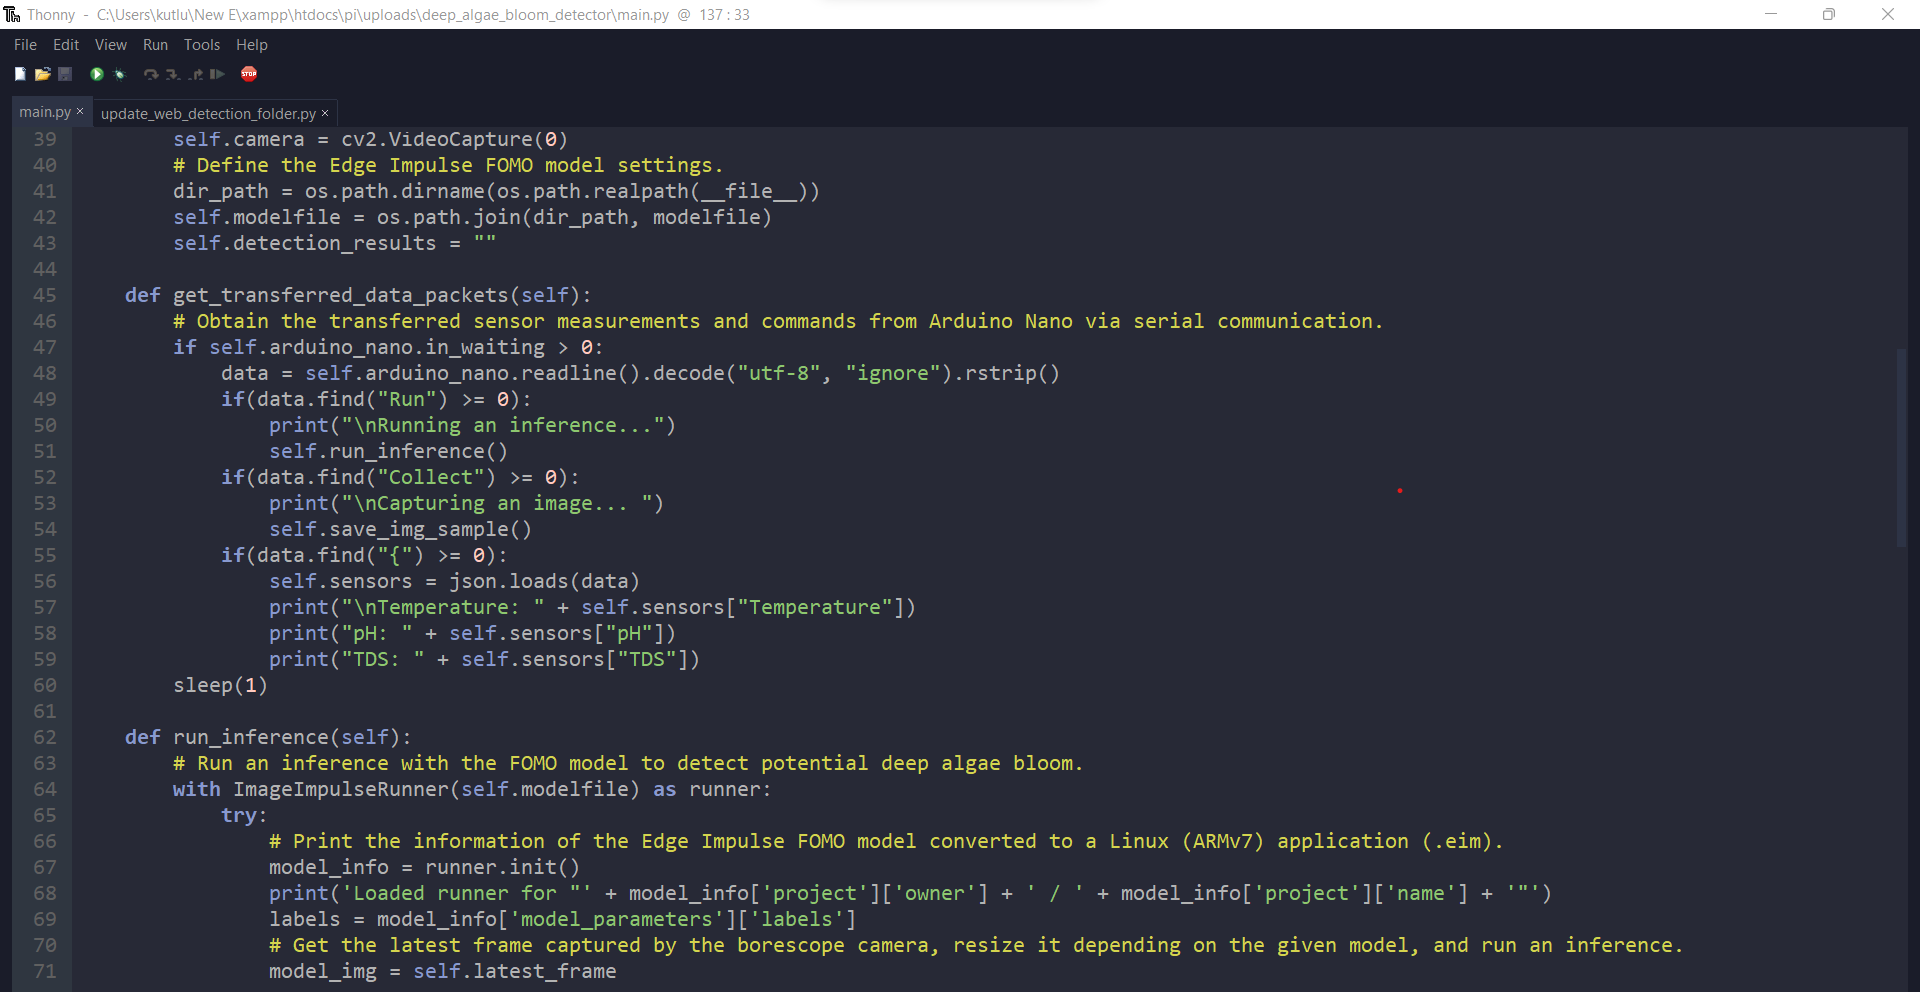This screenshot has width=1920, height=992.
Task: Stop the running program
Action: pyautogui.click(x=250, y=74)
